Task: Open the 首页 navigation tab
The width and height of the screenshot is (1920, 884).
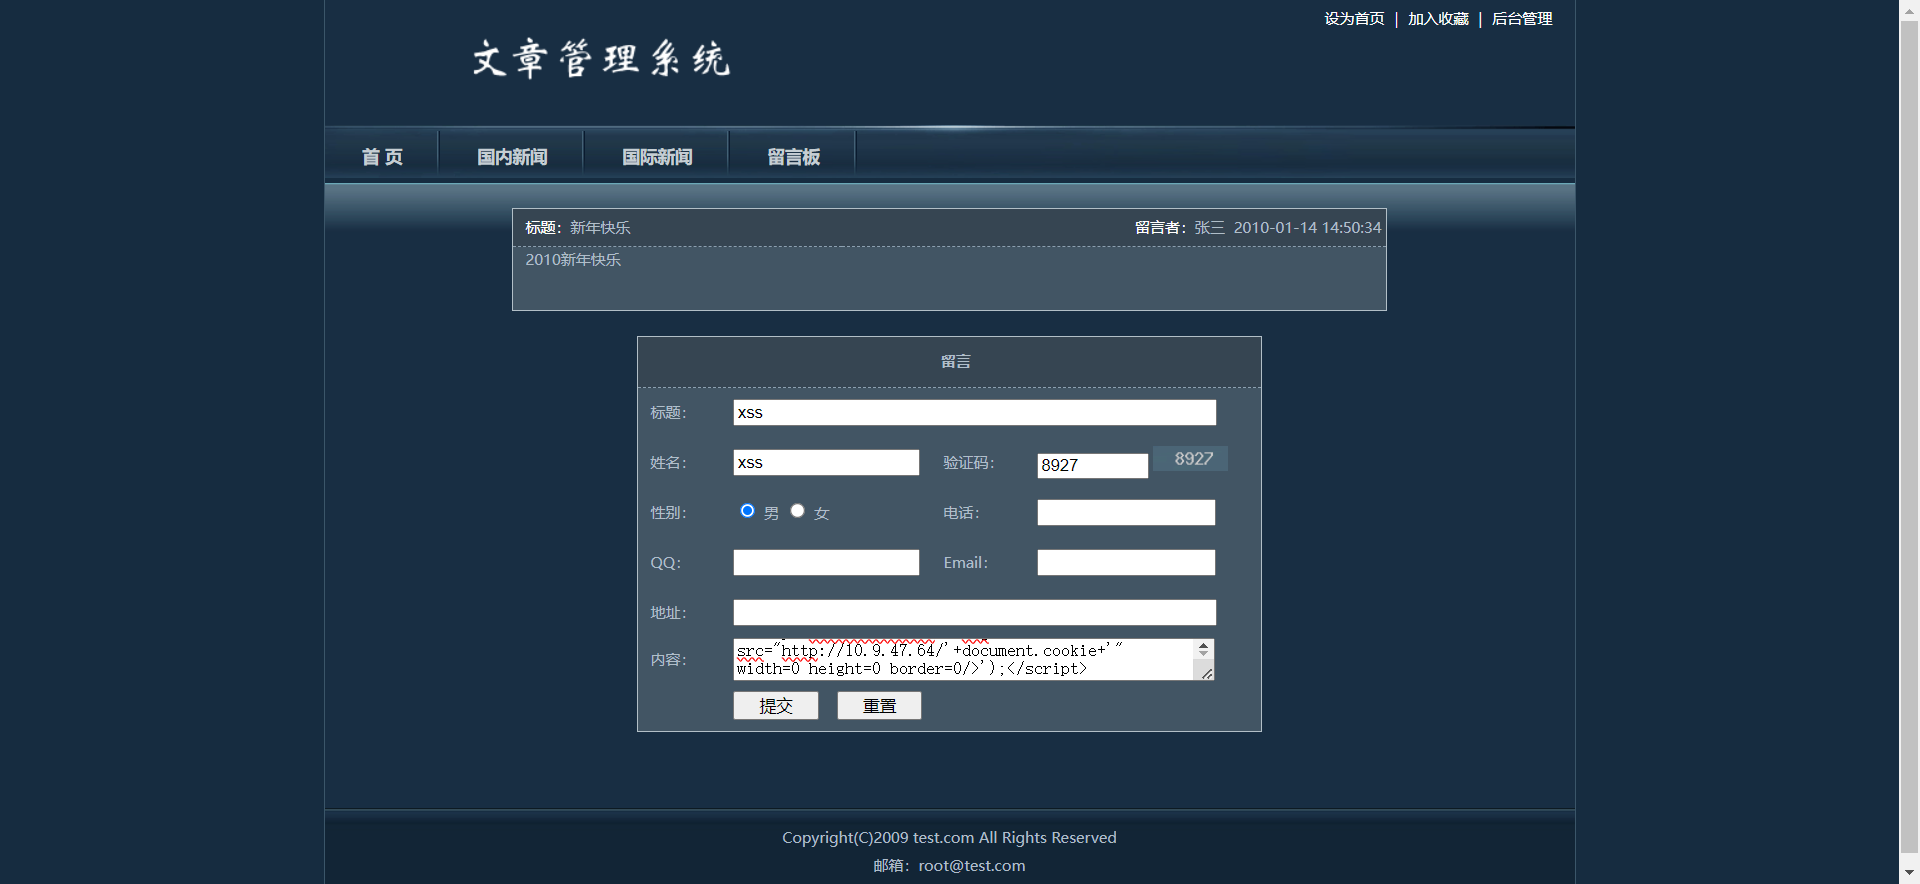Action: tap(382, 157)
